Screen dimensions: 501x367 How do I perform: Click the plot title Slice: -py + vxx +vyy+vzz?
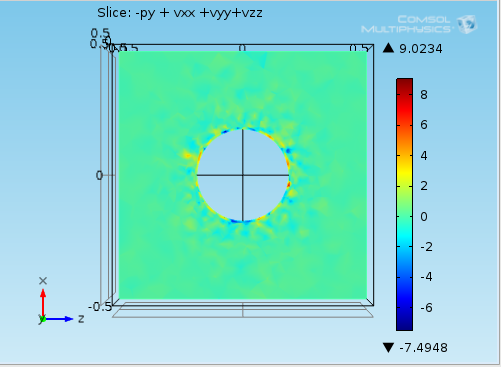(180, 13)
